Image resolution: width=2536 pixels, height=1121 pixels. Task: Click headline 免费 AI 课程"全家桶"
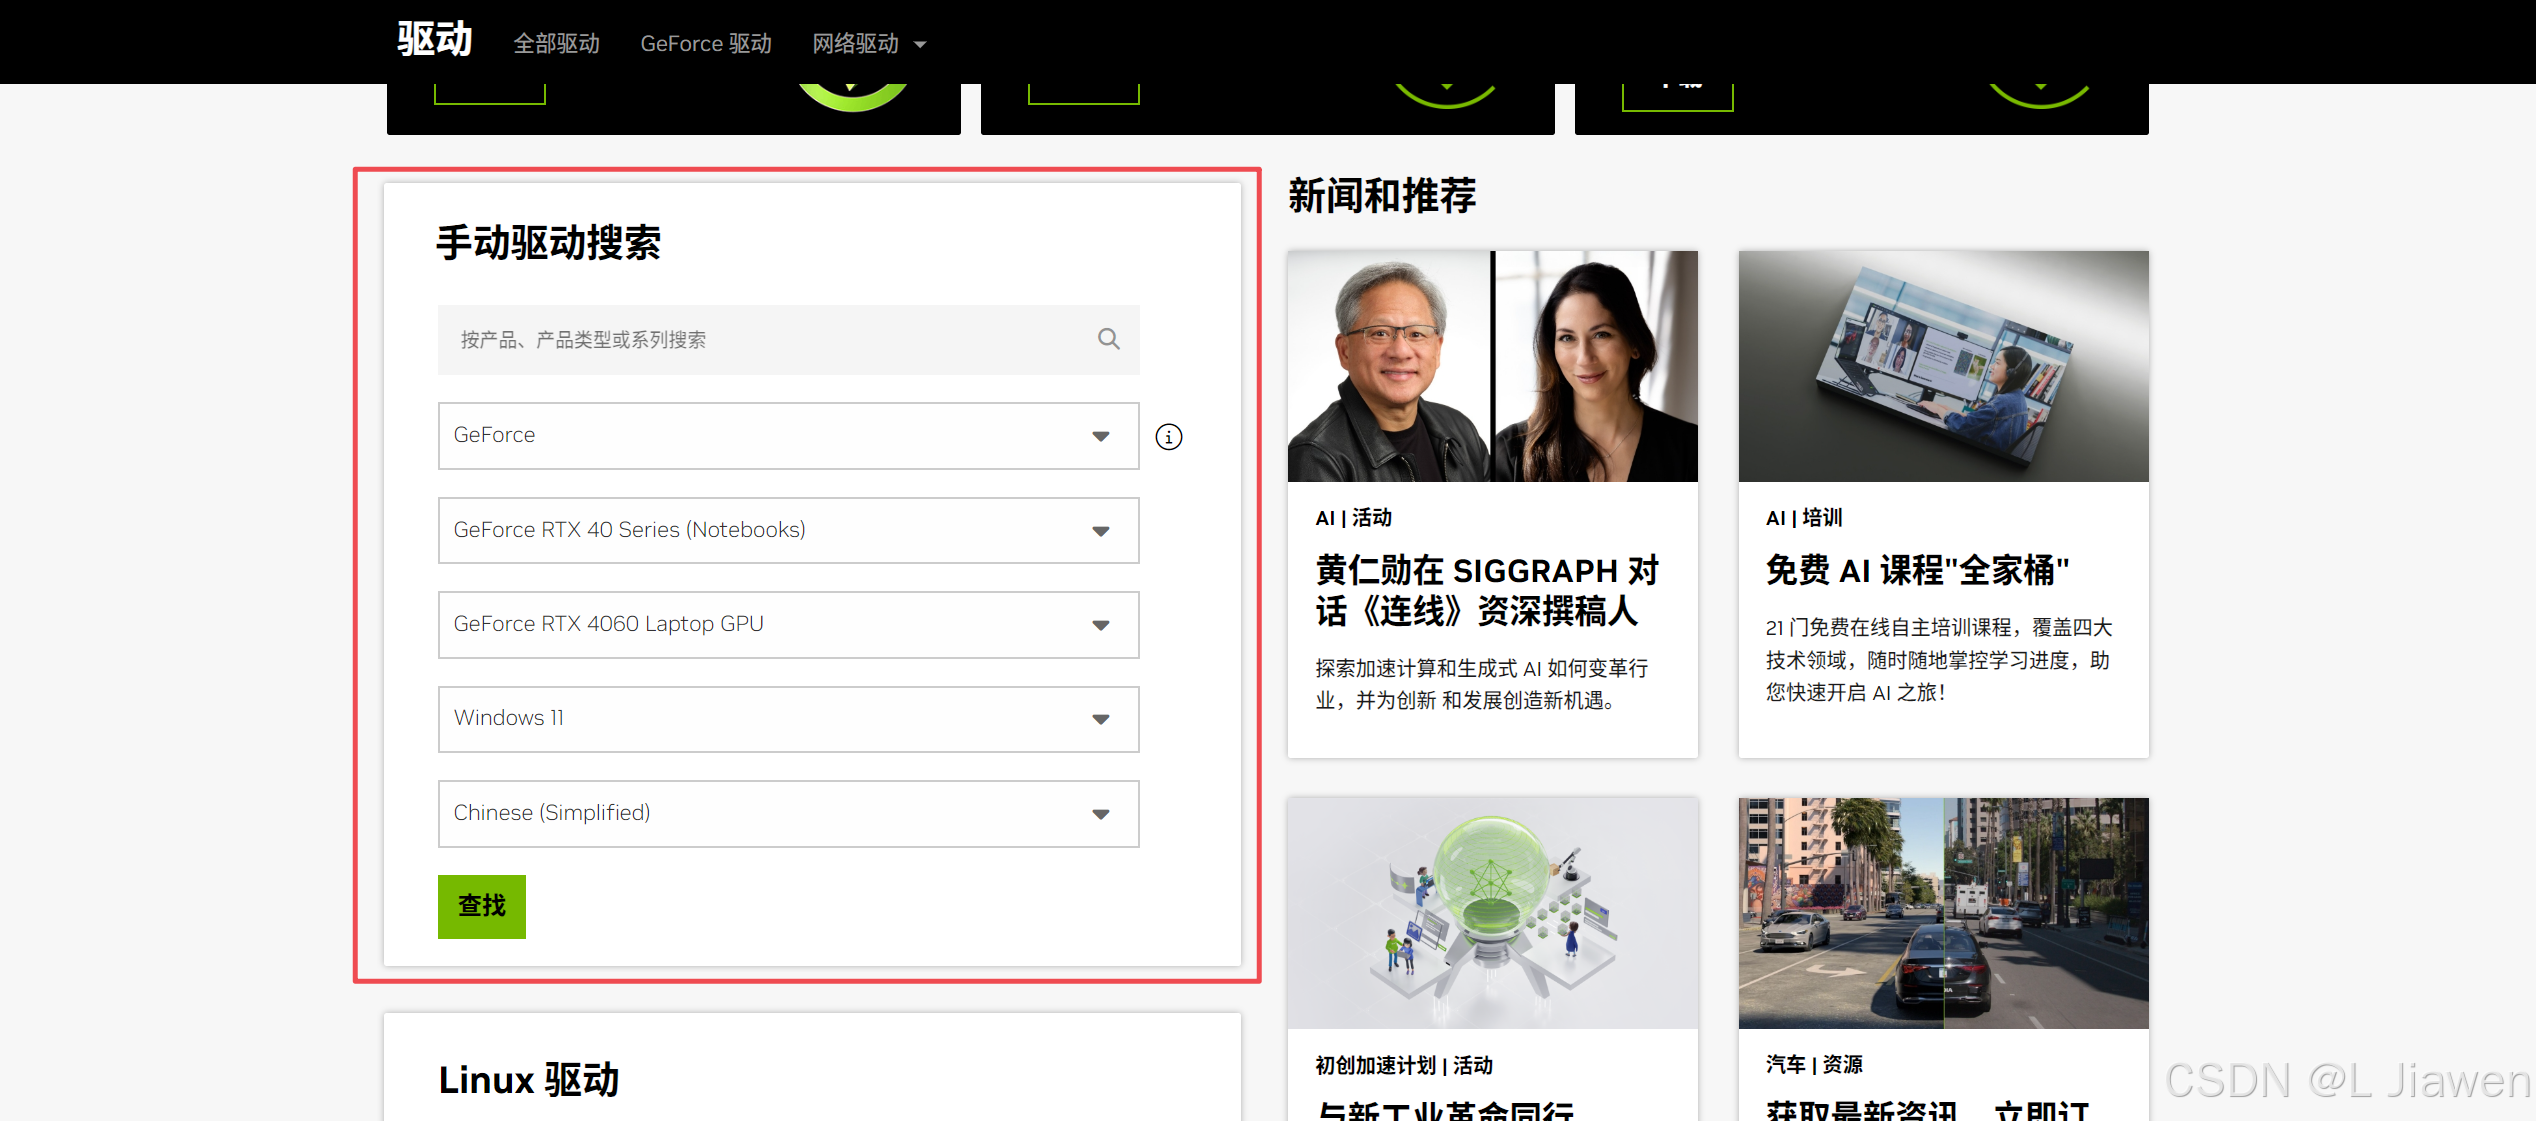pos(1917,571)
